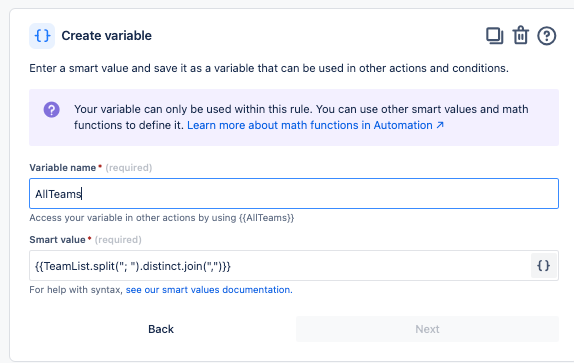Viewport: 574px width, 363px height.
Task: Open Learn more about math functions link
Action: click(310, 125)
